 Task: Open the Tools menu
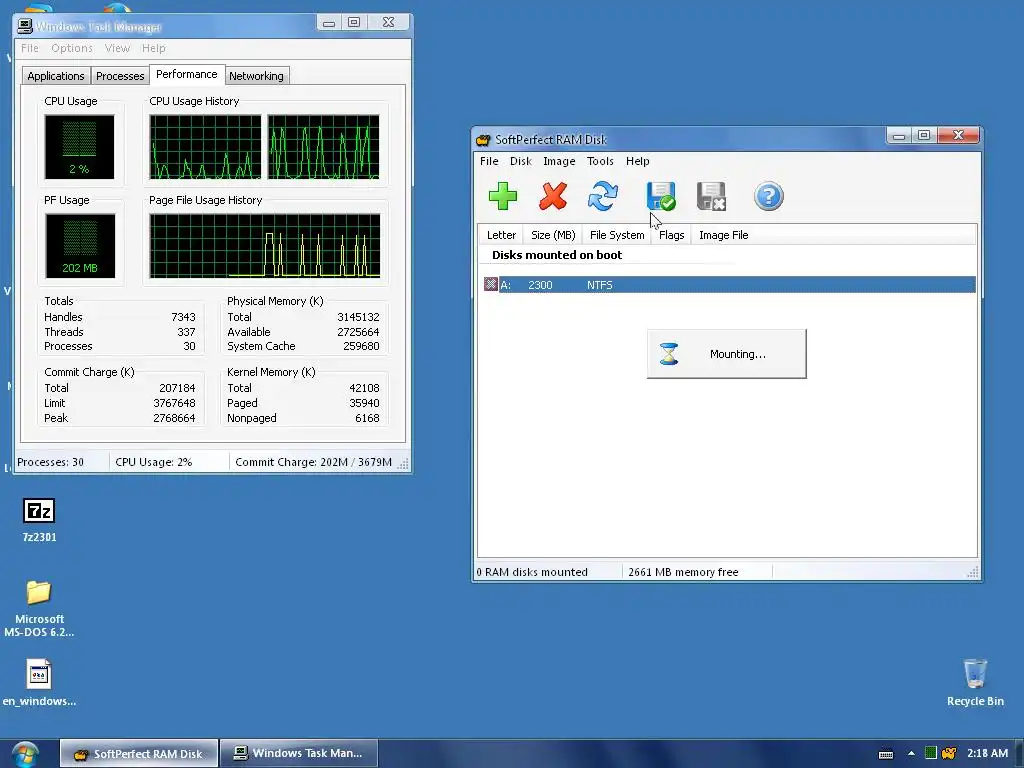click(x=600, y=161)
